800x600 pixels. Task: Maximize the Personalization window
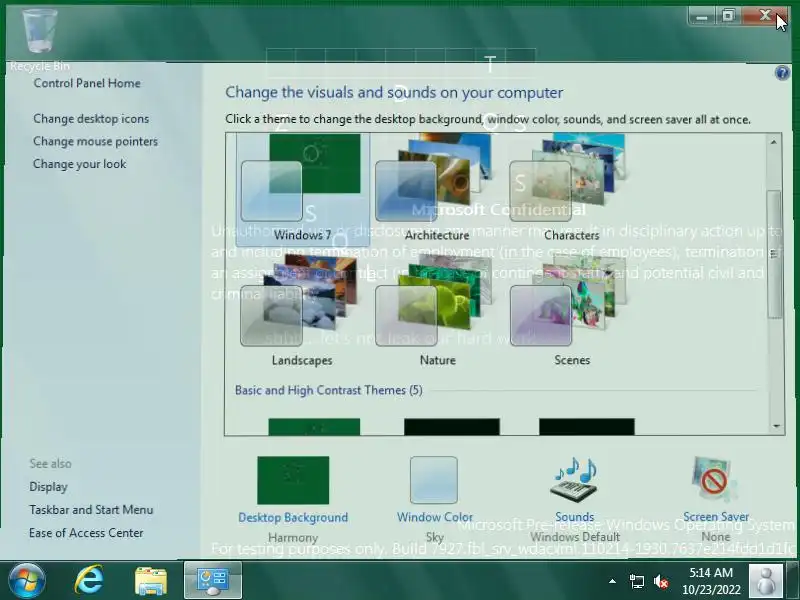coord(728,16)
